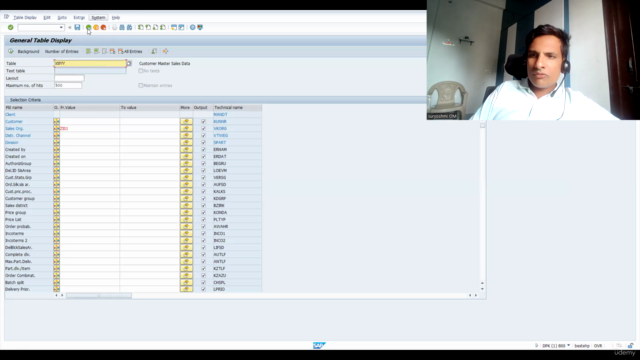The width and height of the screenshot is (640, 360).
Task: Click the selection option icon for Sales Org.
Action: pos(56,128)
